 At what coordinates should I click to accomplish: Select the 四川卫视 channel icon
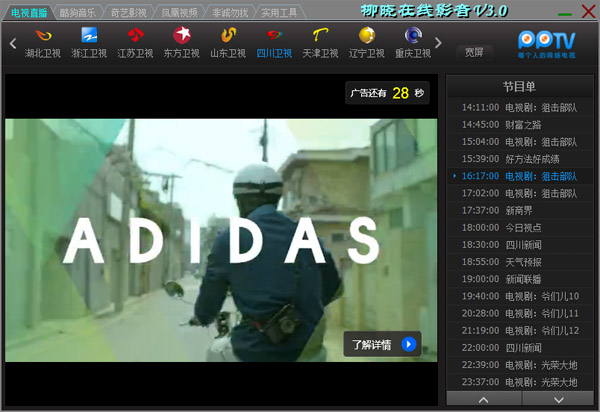[274, 36]
